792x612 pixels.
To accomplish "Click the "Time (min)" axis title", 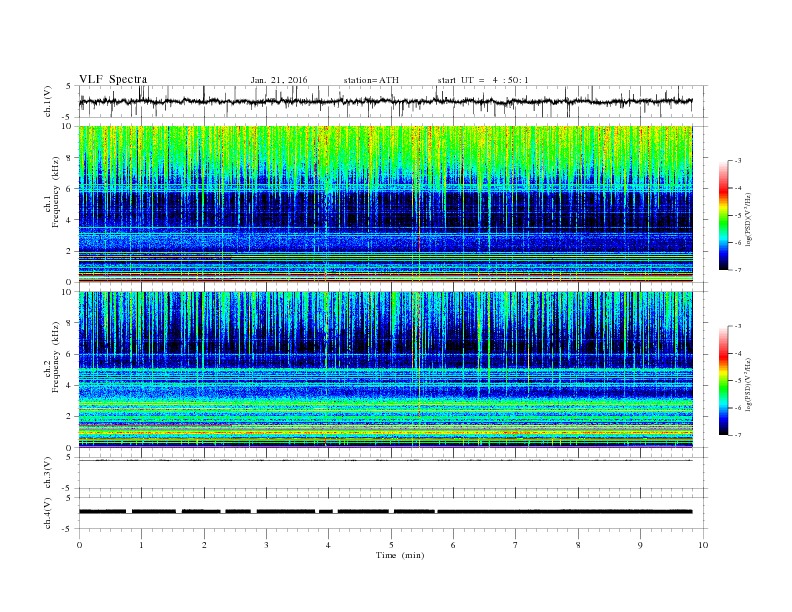I will coord(400,555).
